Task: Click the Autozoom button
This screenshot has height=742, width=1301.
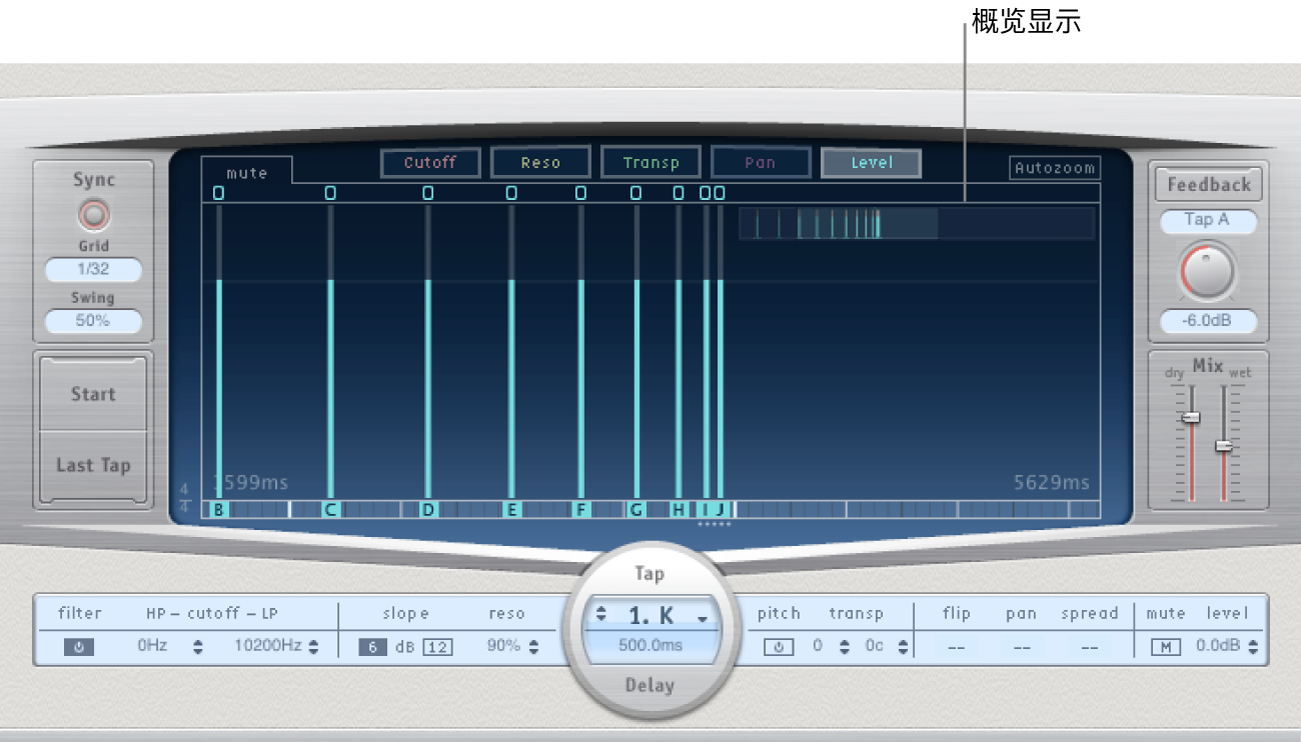Action: pos(1054,168)
